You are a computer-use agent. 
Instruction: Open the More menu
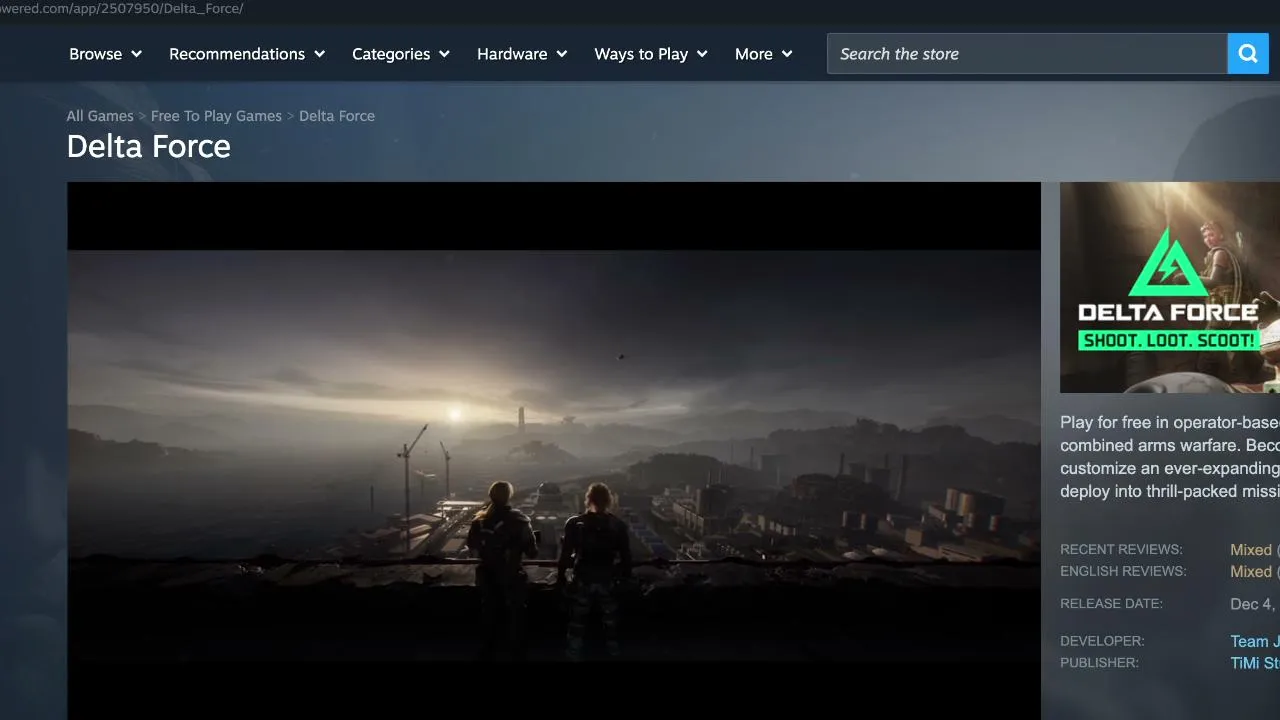coord(764,54)
